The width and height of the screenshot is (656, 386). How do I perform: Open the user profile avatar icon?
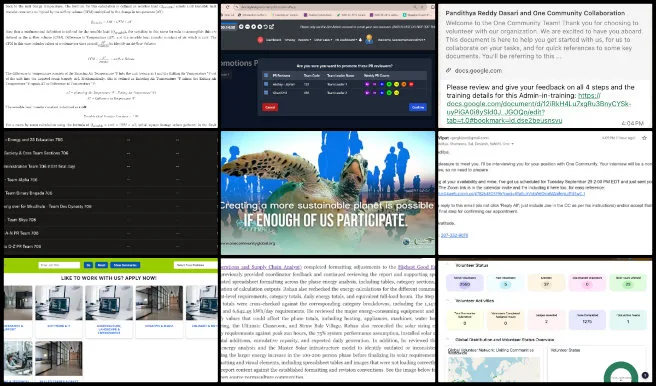[369, 40]
